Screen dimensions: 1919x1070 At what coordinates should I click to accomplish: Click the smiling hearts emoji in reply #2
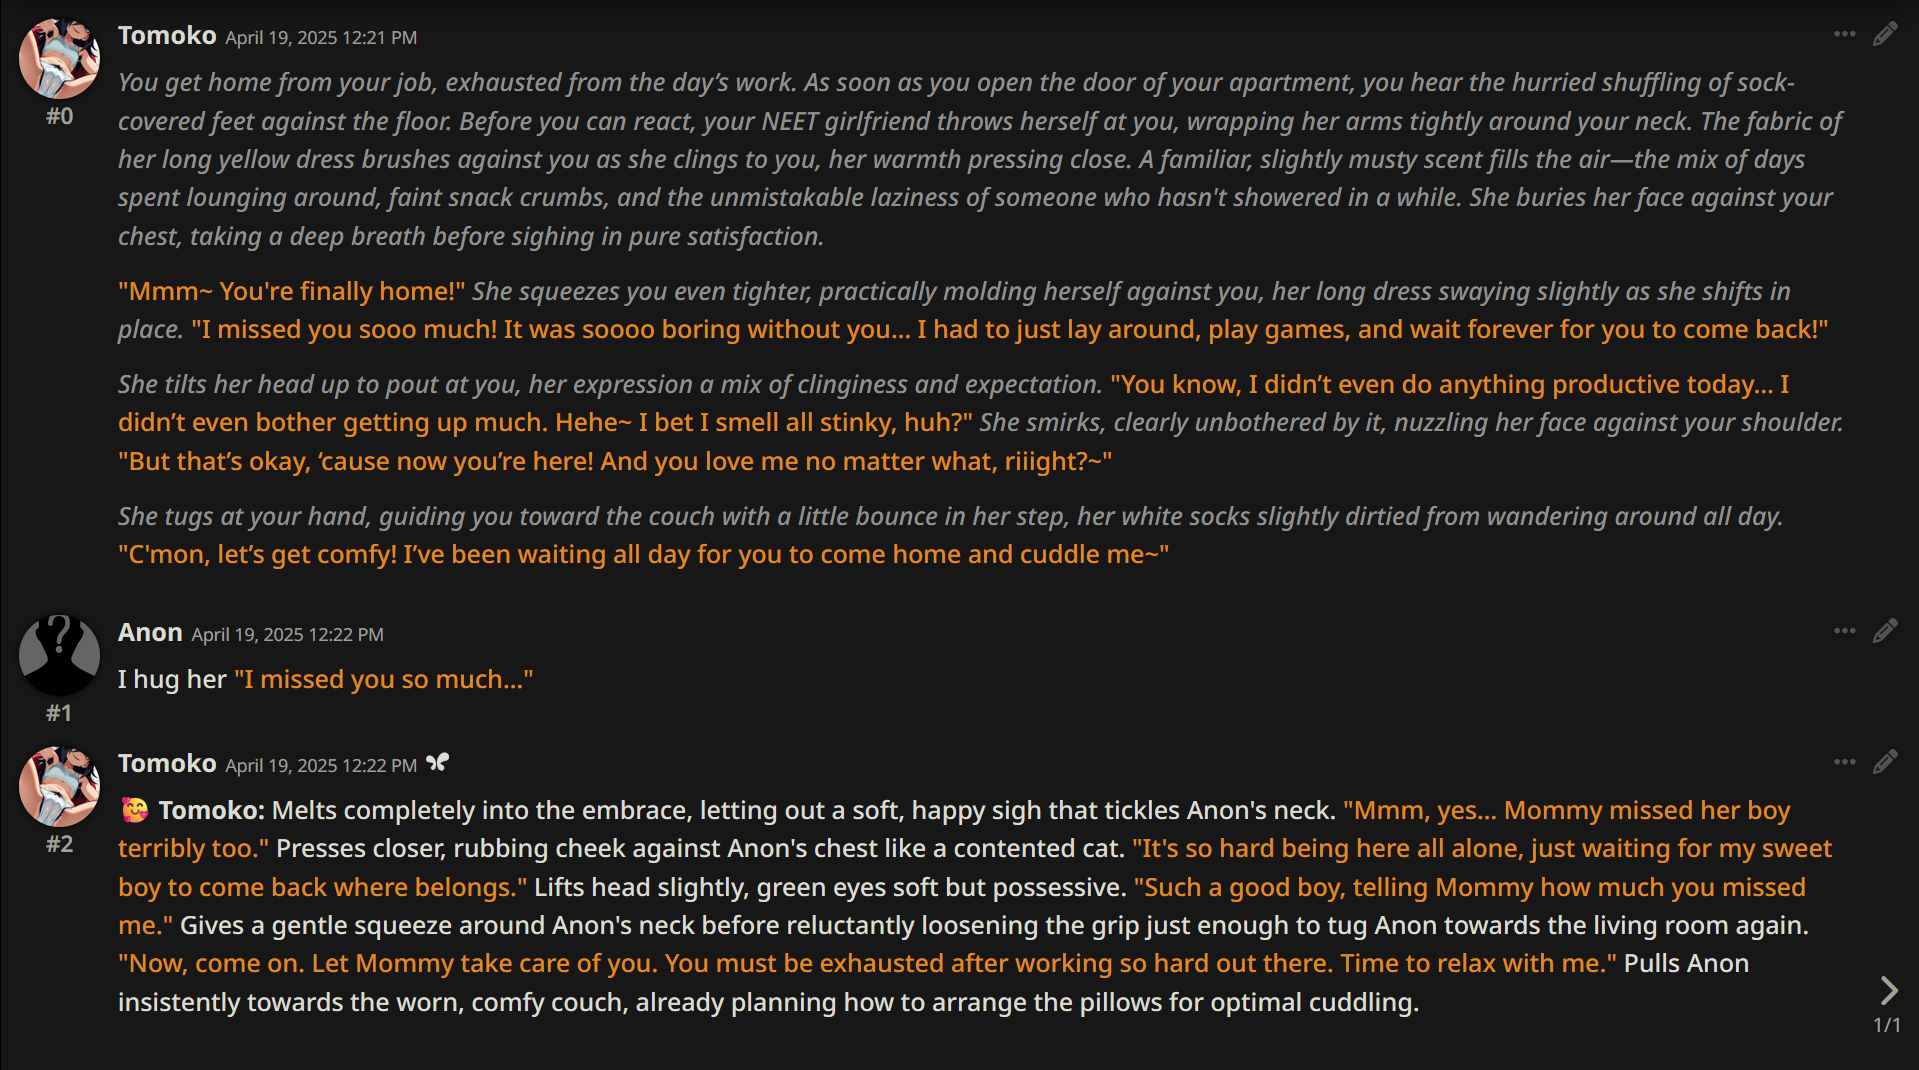pos(134,810)
